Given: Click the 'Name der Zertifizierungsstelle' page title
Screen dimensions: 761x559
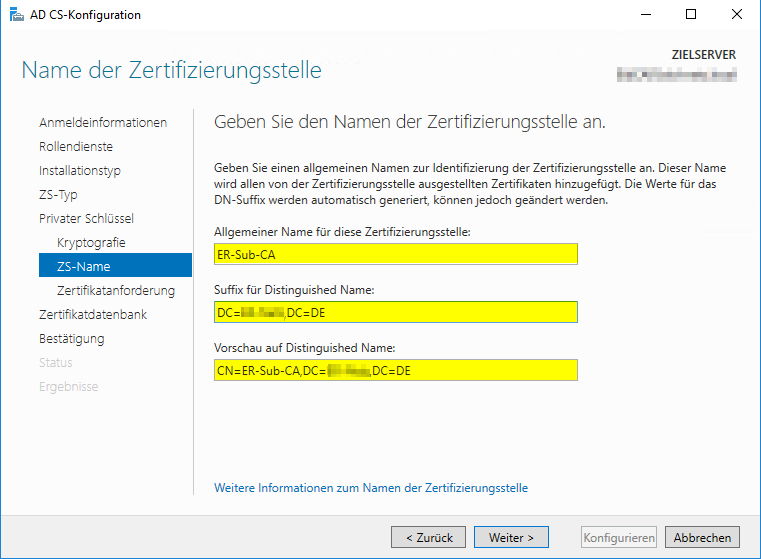Looking at the screenshot, I should (x=171, y=70).
